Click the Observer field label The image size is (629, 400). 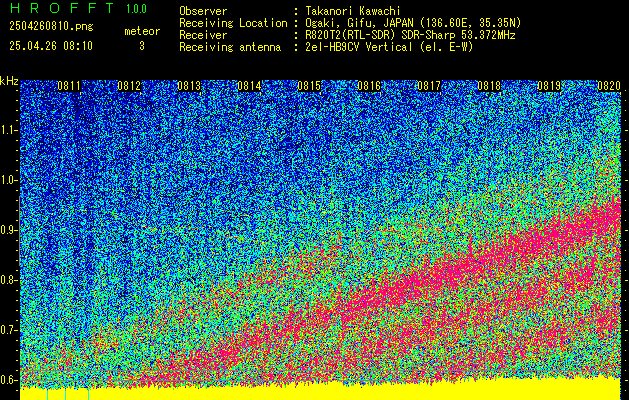click(203, 11)
